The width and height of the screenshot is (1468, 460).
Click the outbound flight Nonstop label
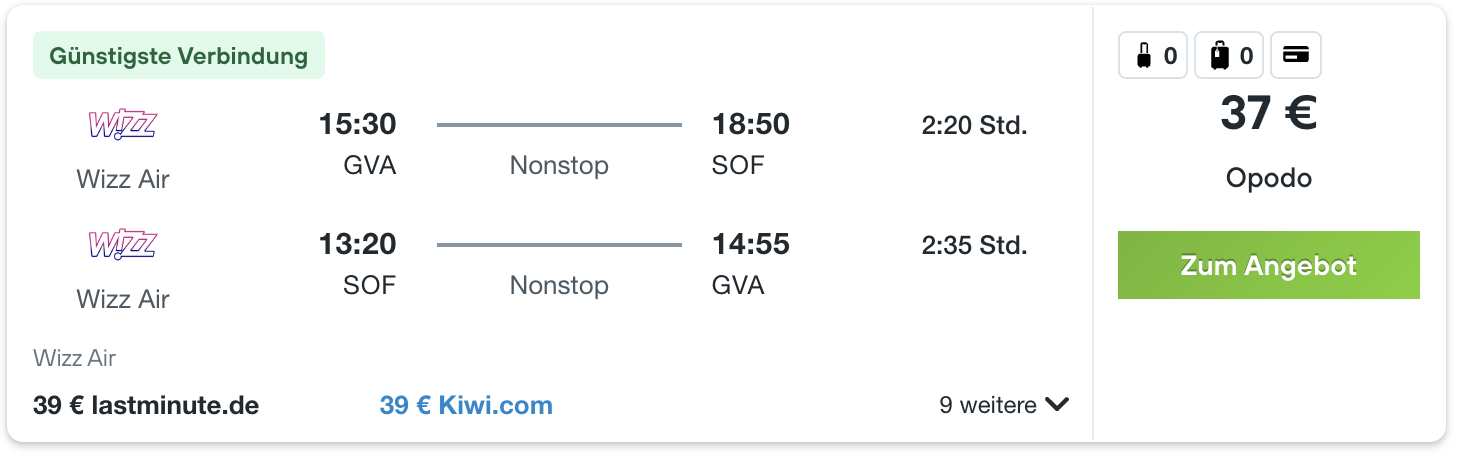coord(559,165)
